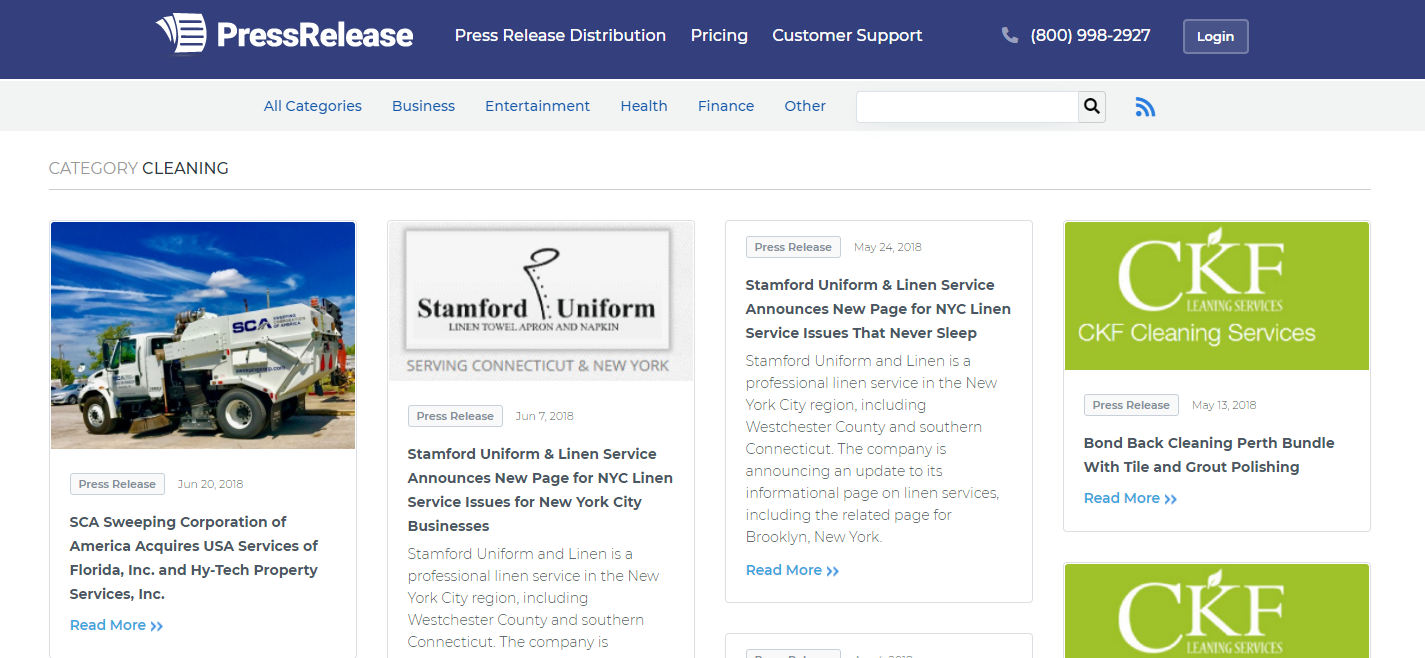
Task: Open SCA sweeper truck thumbnail
Action: tap(203, 335)
